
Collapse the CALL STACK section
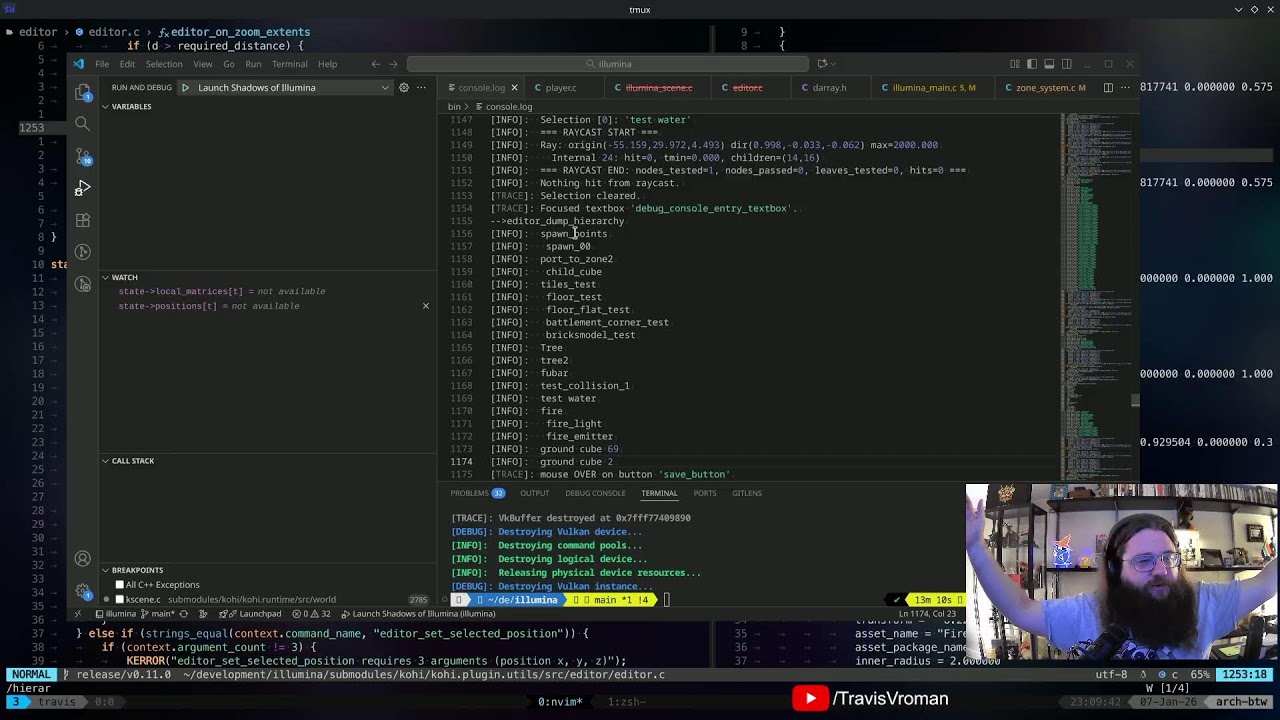tap(132, 461)
